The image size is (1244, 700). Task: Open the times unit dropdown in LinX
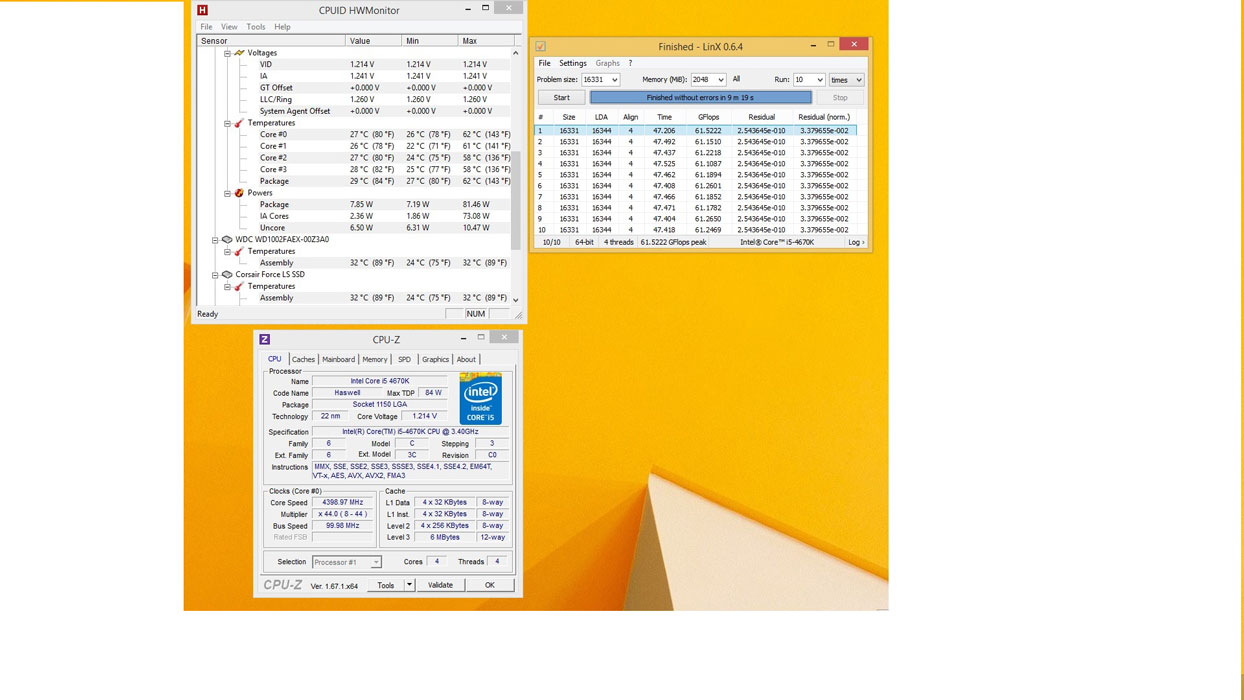(x=858, y=80)
